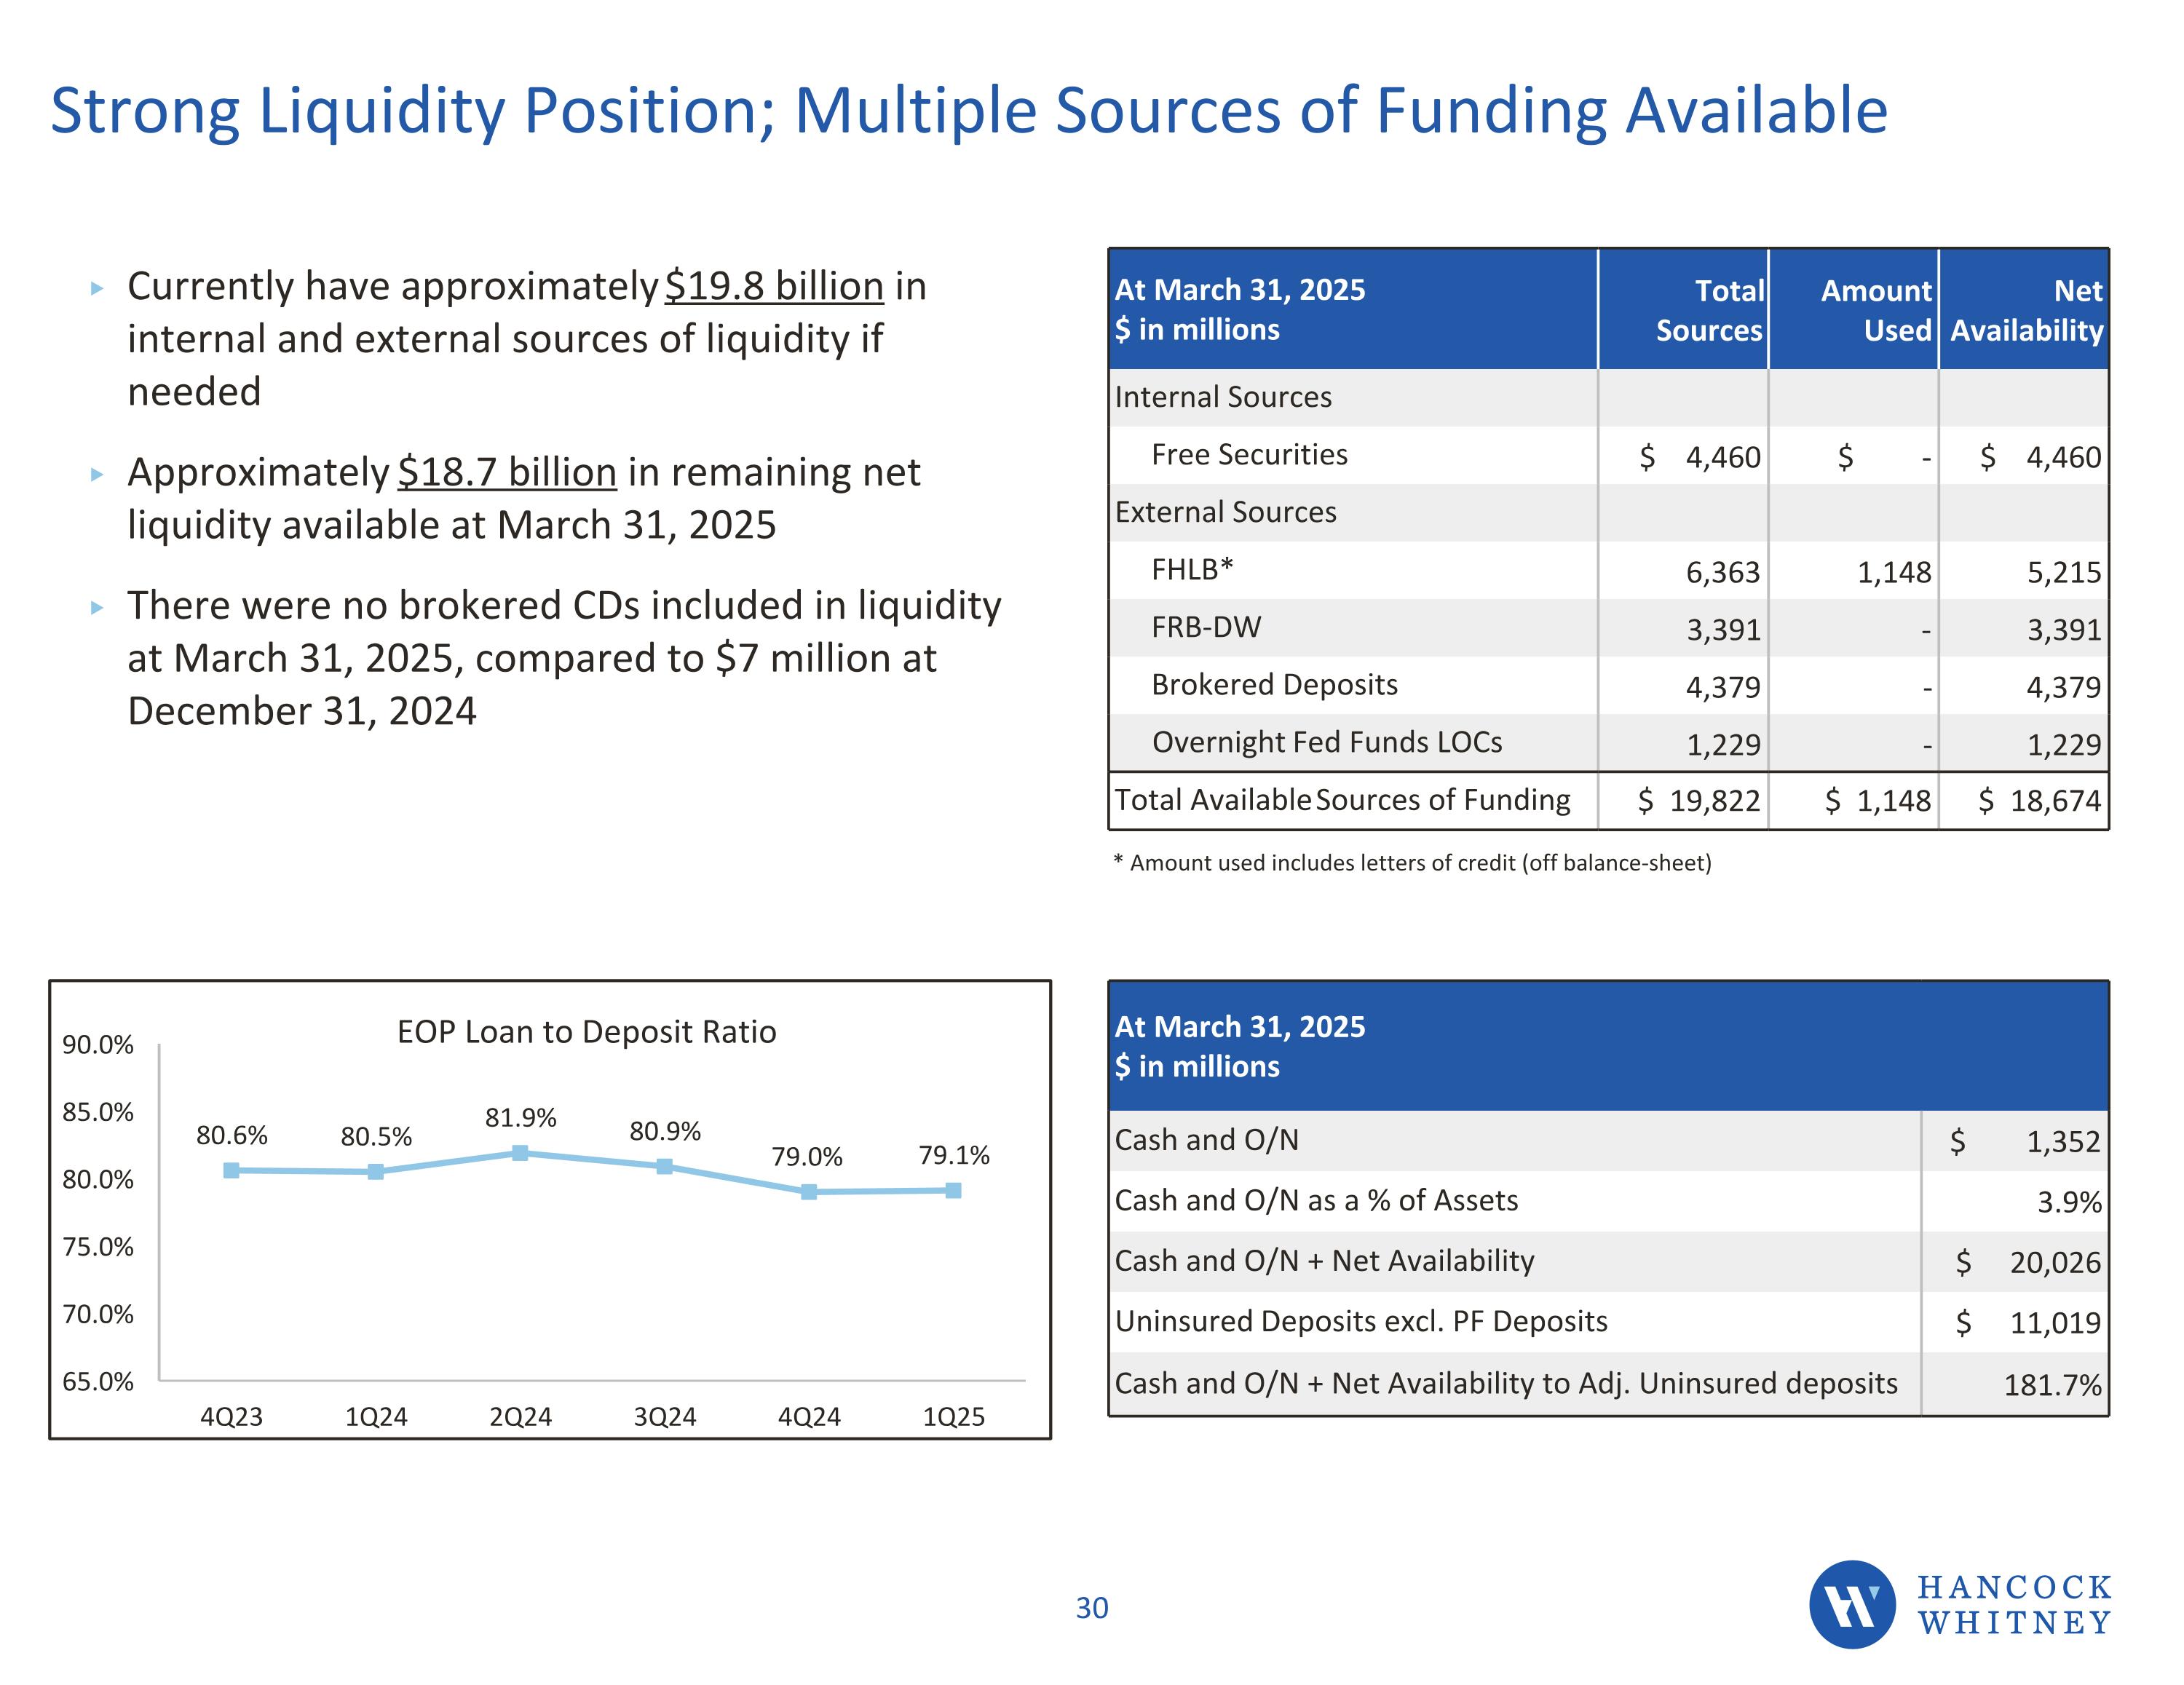This screenshot has width=2184, height=1685.
Task: Click the first bullet arrow marker
Action: pos(97,289)
